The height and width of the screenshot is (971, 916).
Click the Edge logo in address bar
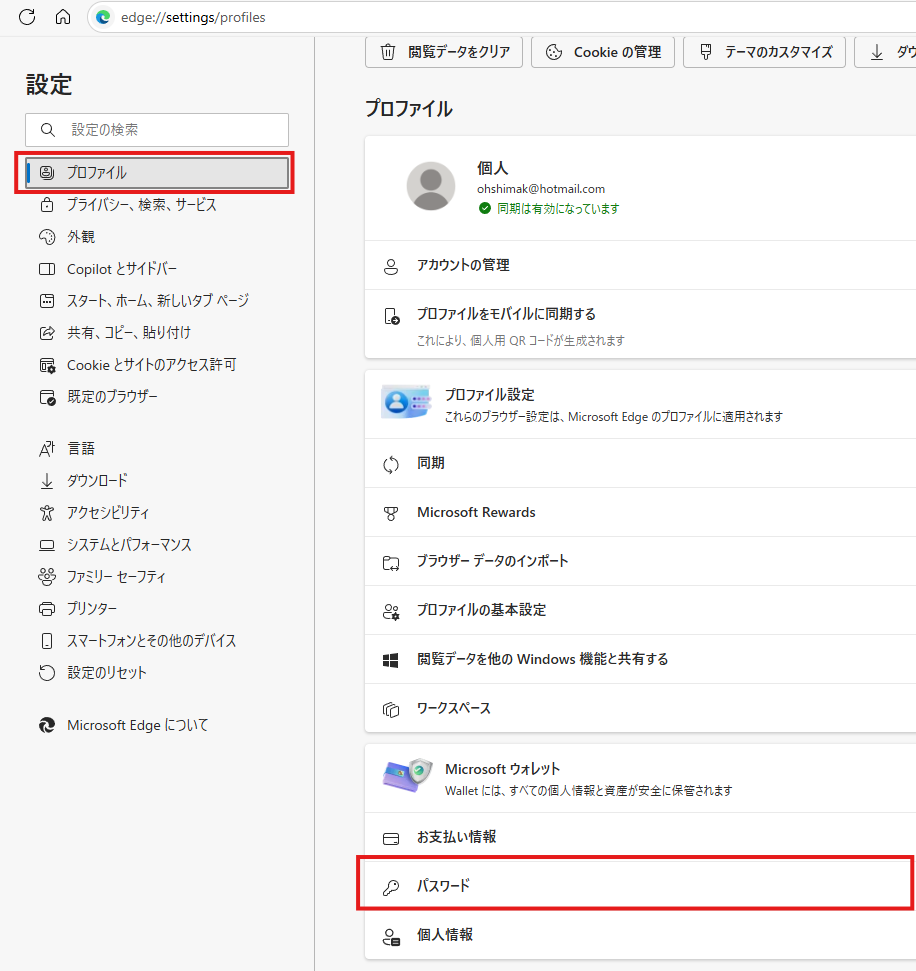[103, 17]
